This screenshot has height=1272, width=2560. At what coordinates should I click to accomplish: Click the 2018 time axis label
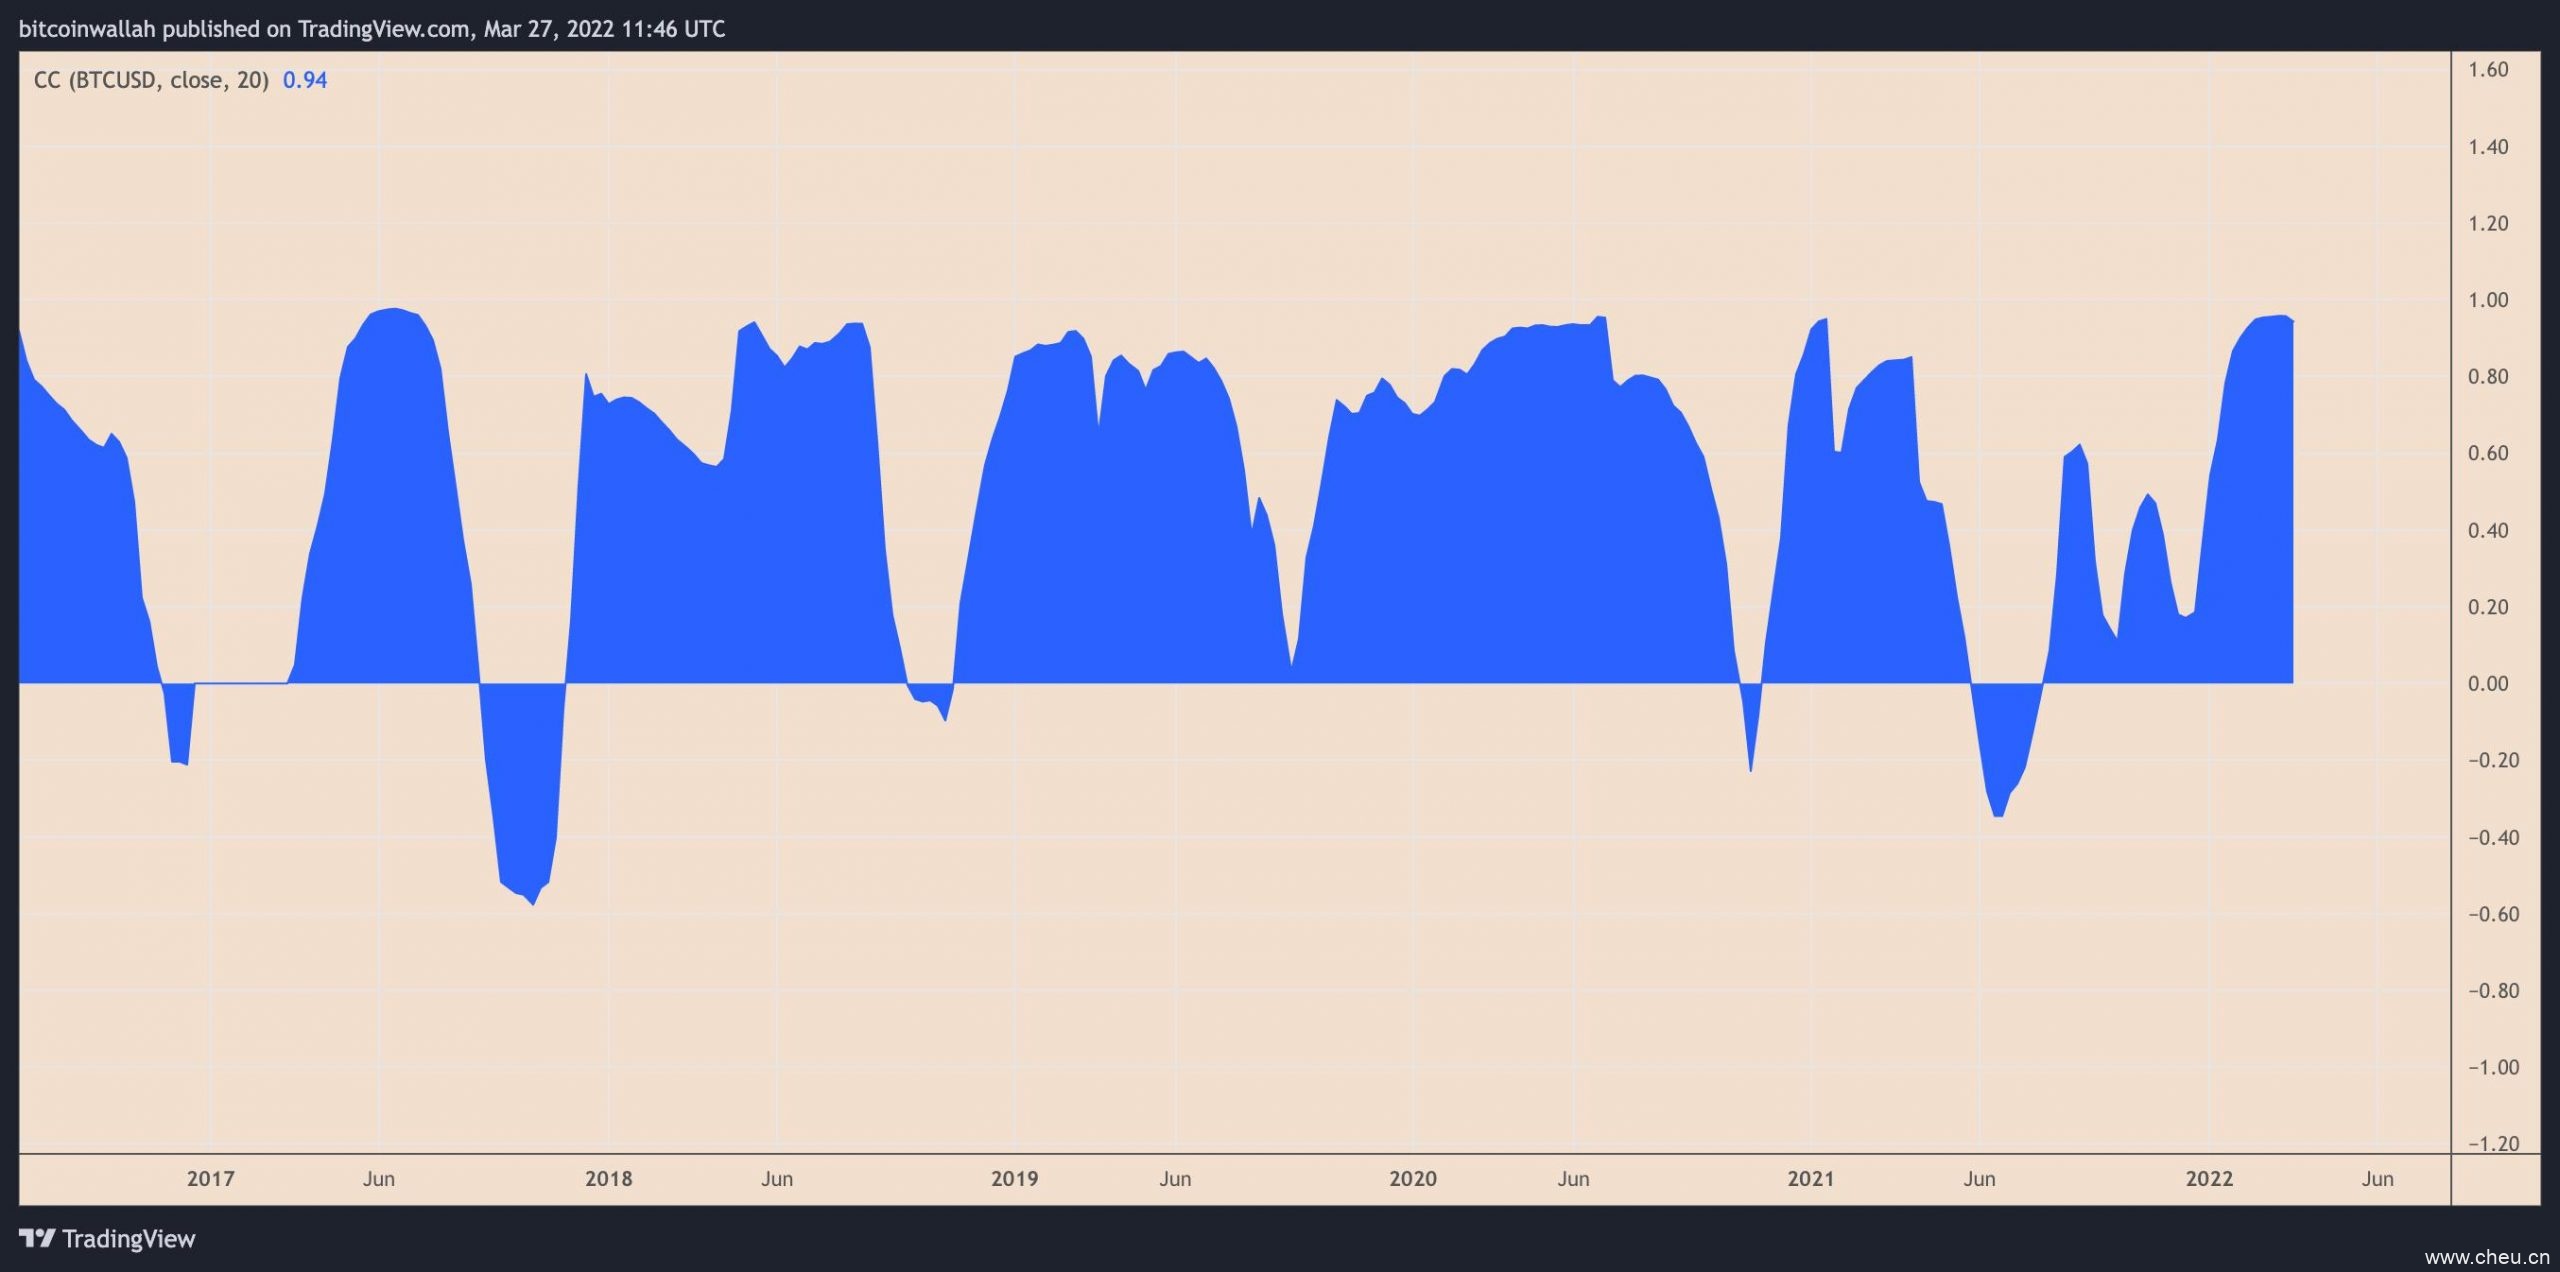pyautogui.click(x=608, y=1179)
